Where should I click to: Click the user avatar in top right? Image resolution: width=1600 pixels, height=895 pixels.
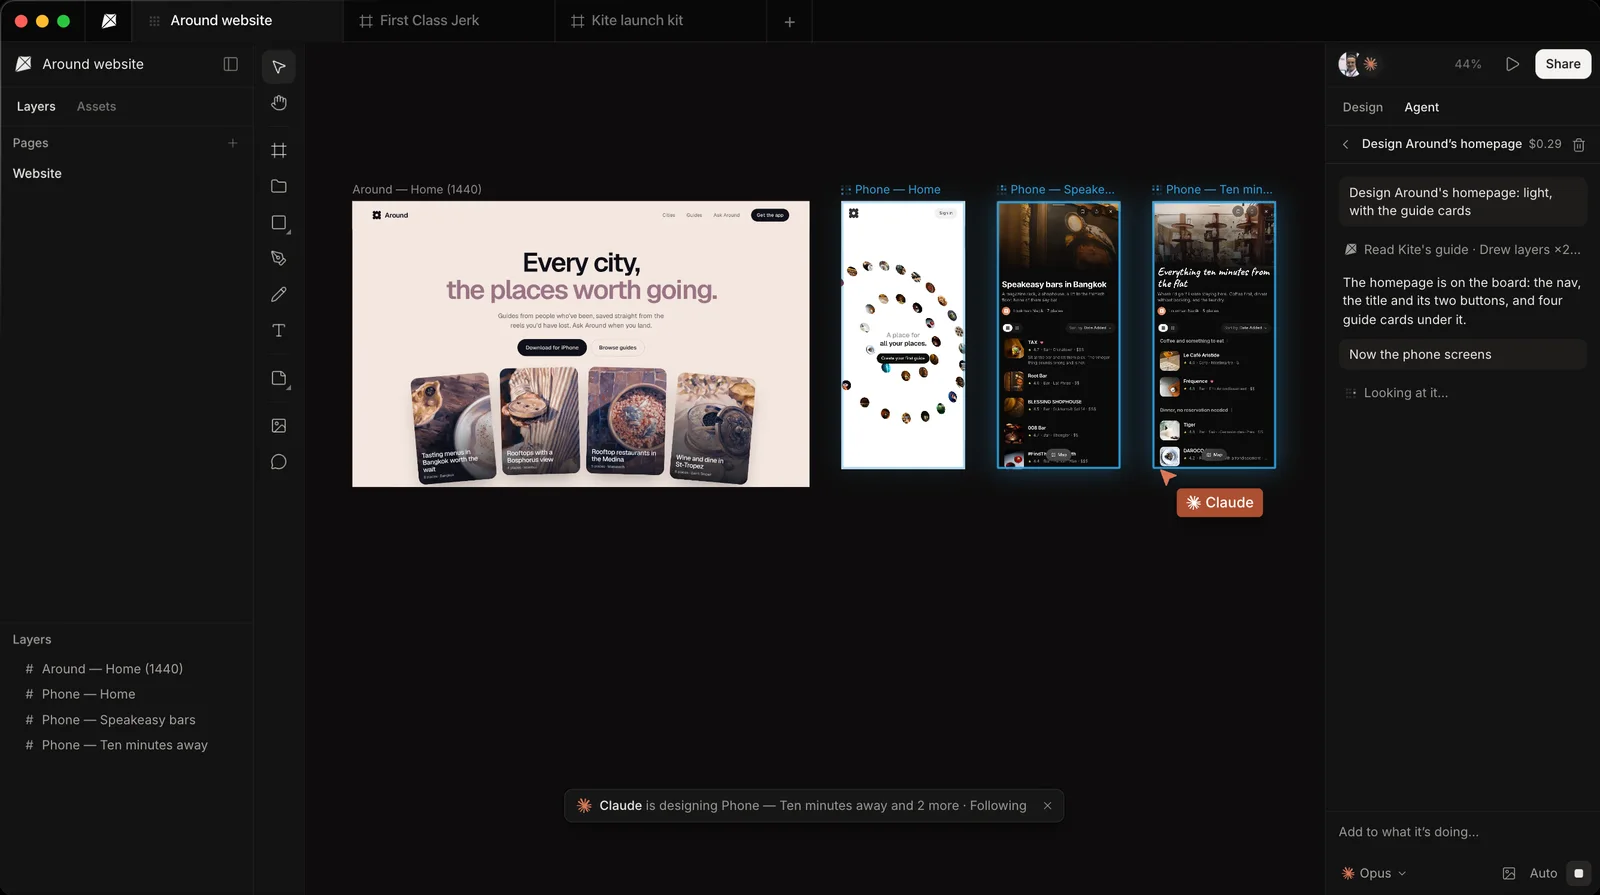[x=1350, y=64]
